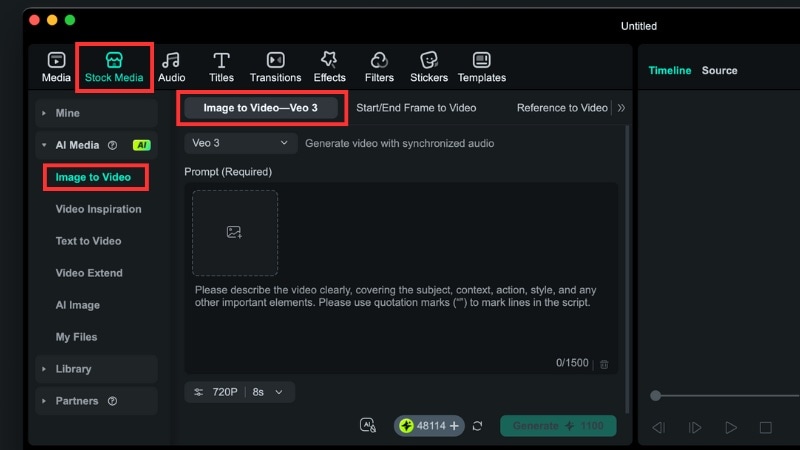Select Video Extend in sidebar

point(89,273)
